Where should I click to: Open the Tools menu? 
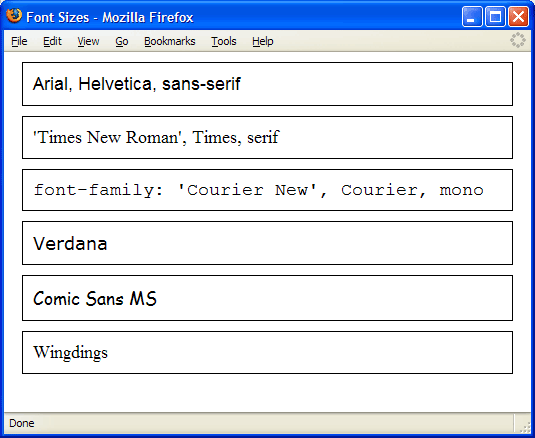tap(223, 41)
